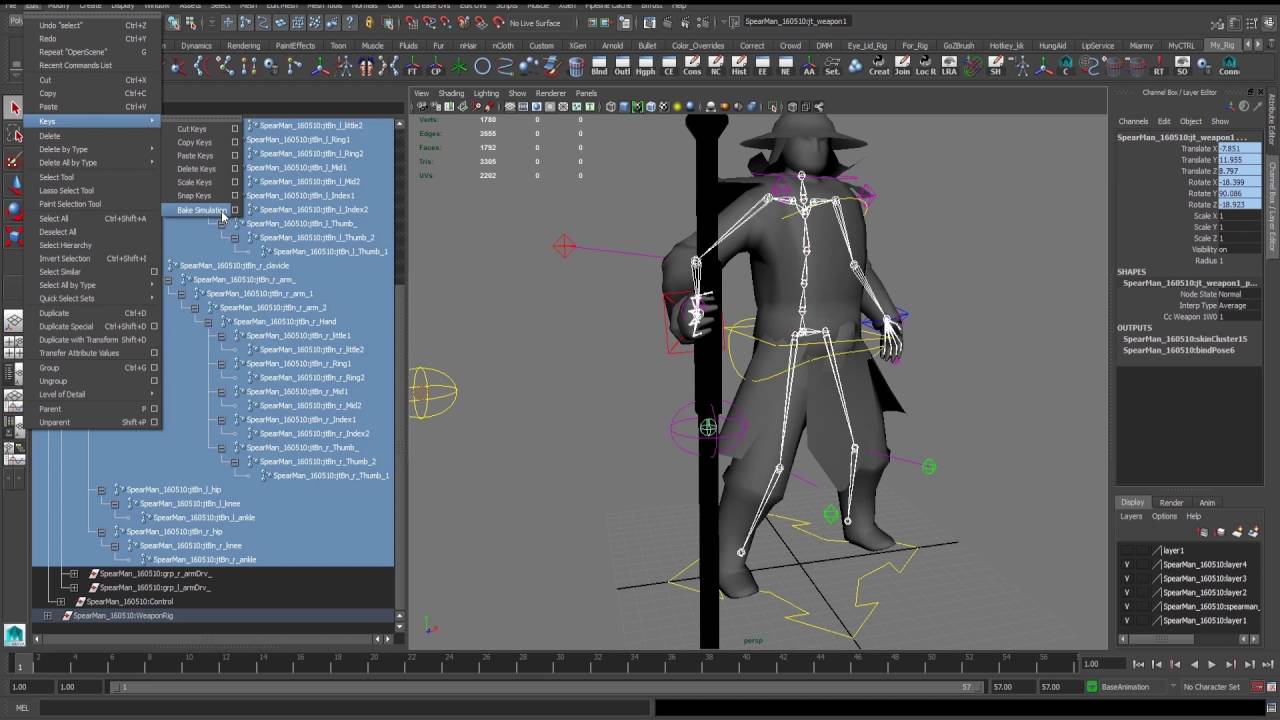Viewport: 1280px width, 720px height.
Task: Click the Translate X value field
Action: [x=1238, y=149]
